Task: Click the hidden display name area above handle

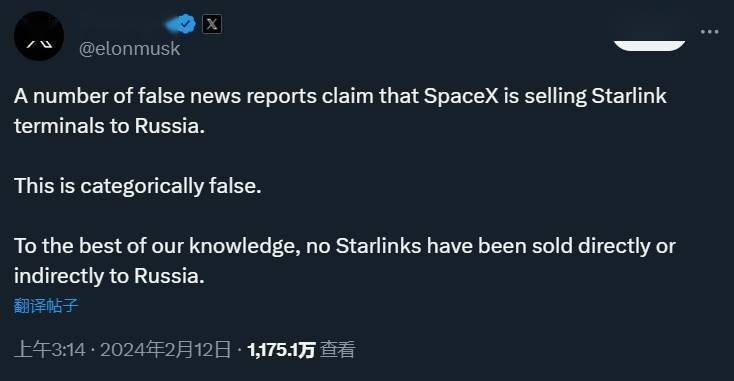Action: (x=123, y=23)
